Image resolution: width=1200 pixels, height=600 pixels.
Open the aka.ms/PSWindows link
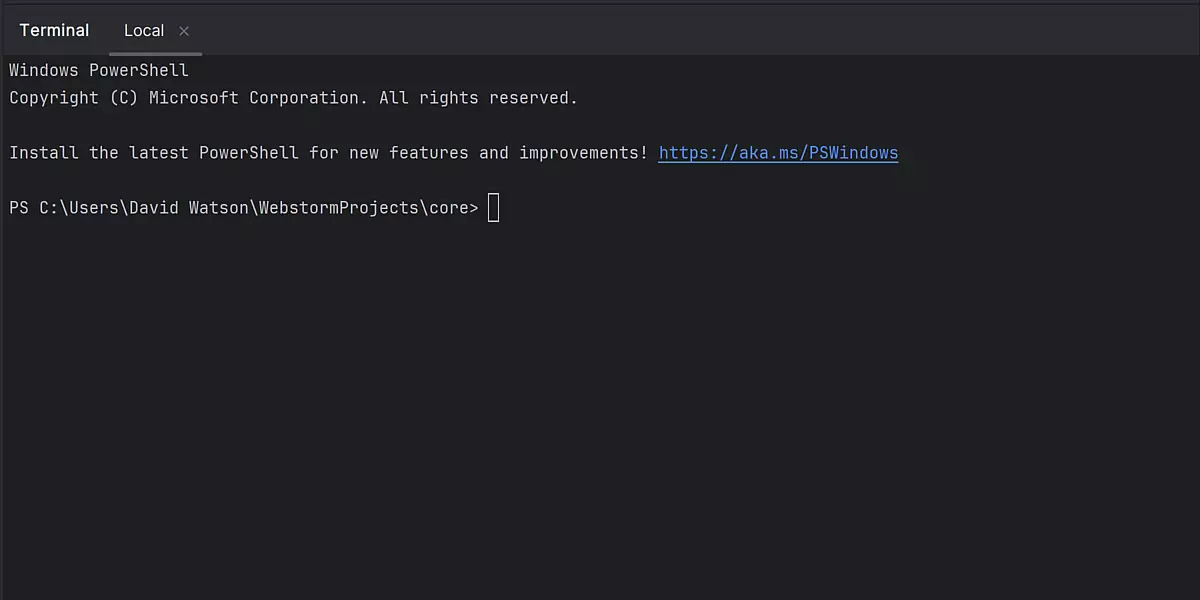778,153
